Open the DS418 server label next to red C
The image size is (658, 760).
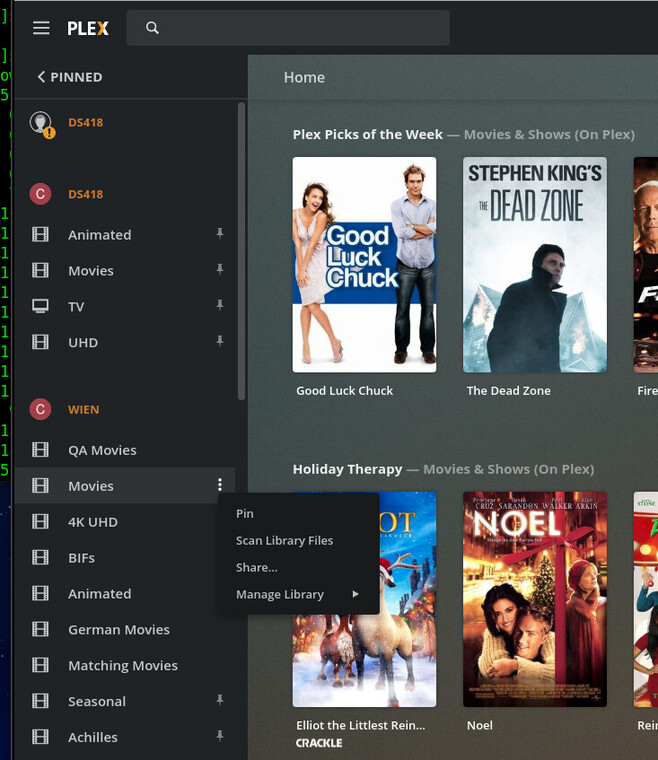click(85, 194)
